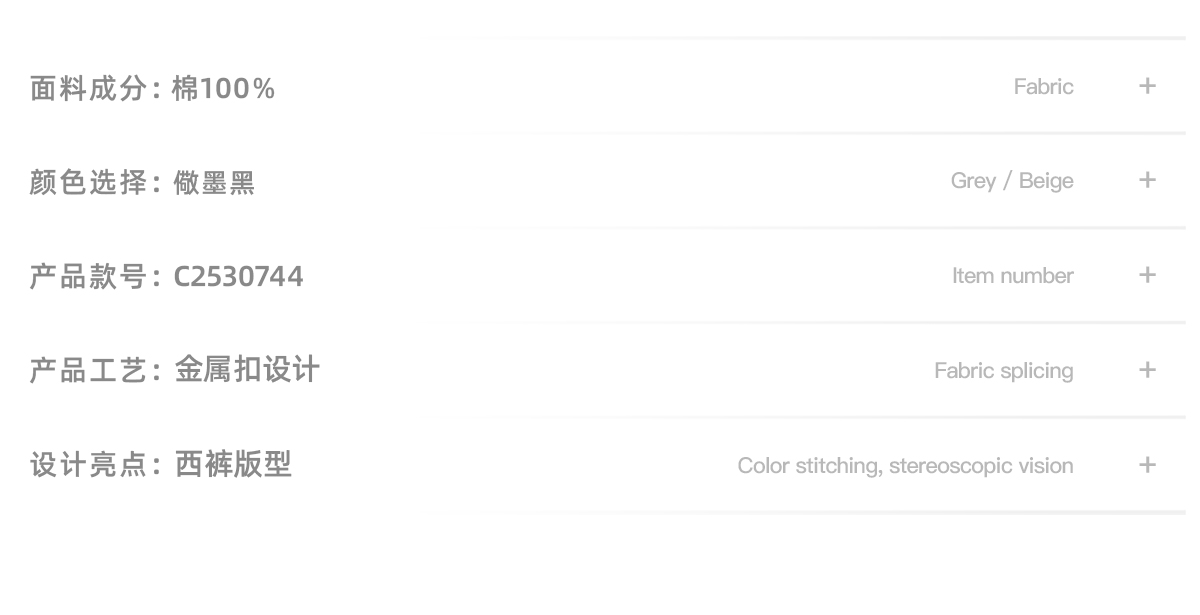The height and width of the screenshot is (615, 1200).
Task: Click the 做墨黑 color value
Action: coord(214,183)
